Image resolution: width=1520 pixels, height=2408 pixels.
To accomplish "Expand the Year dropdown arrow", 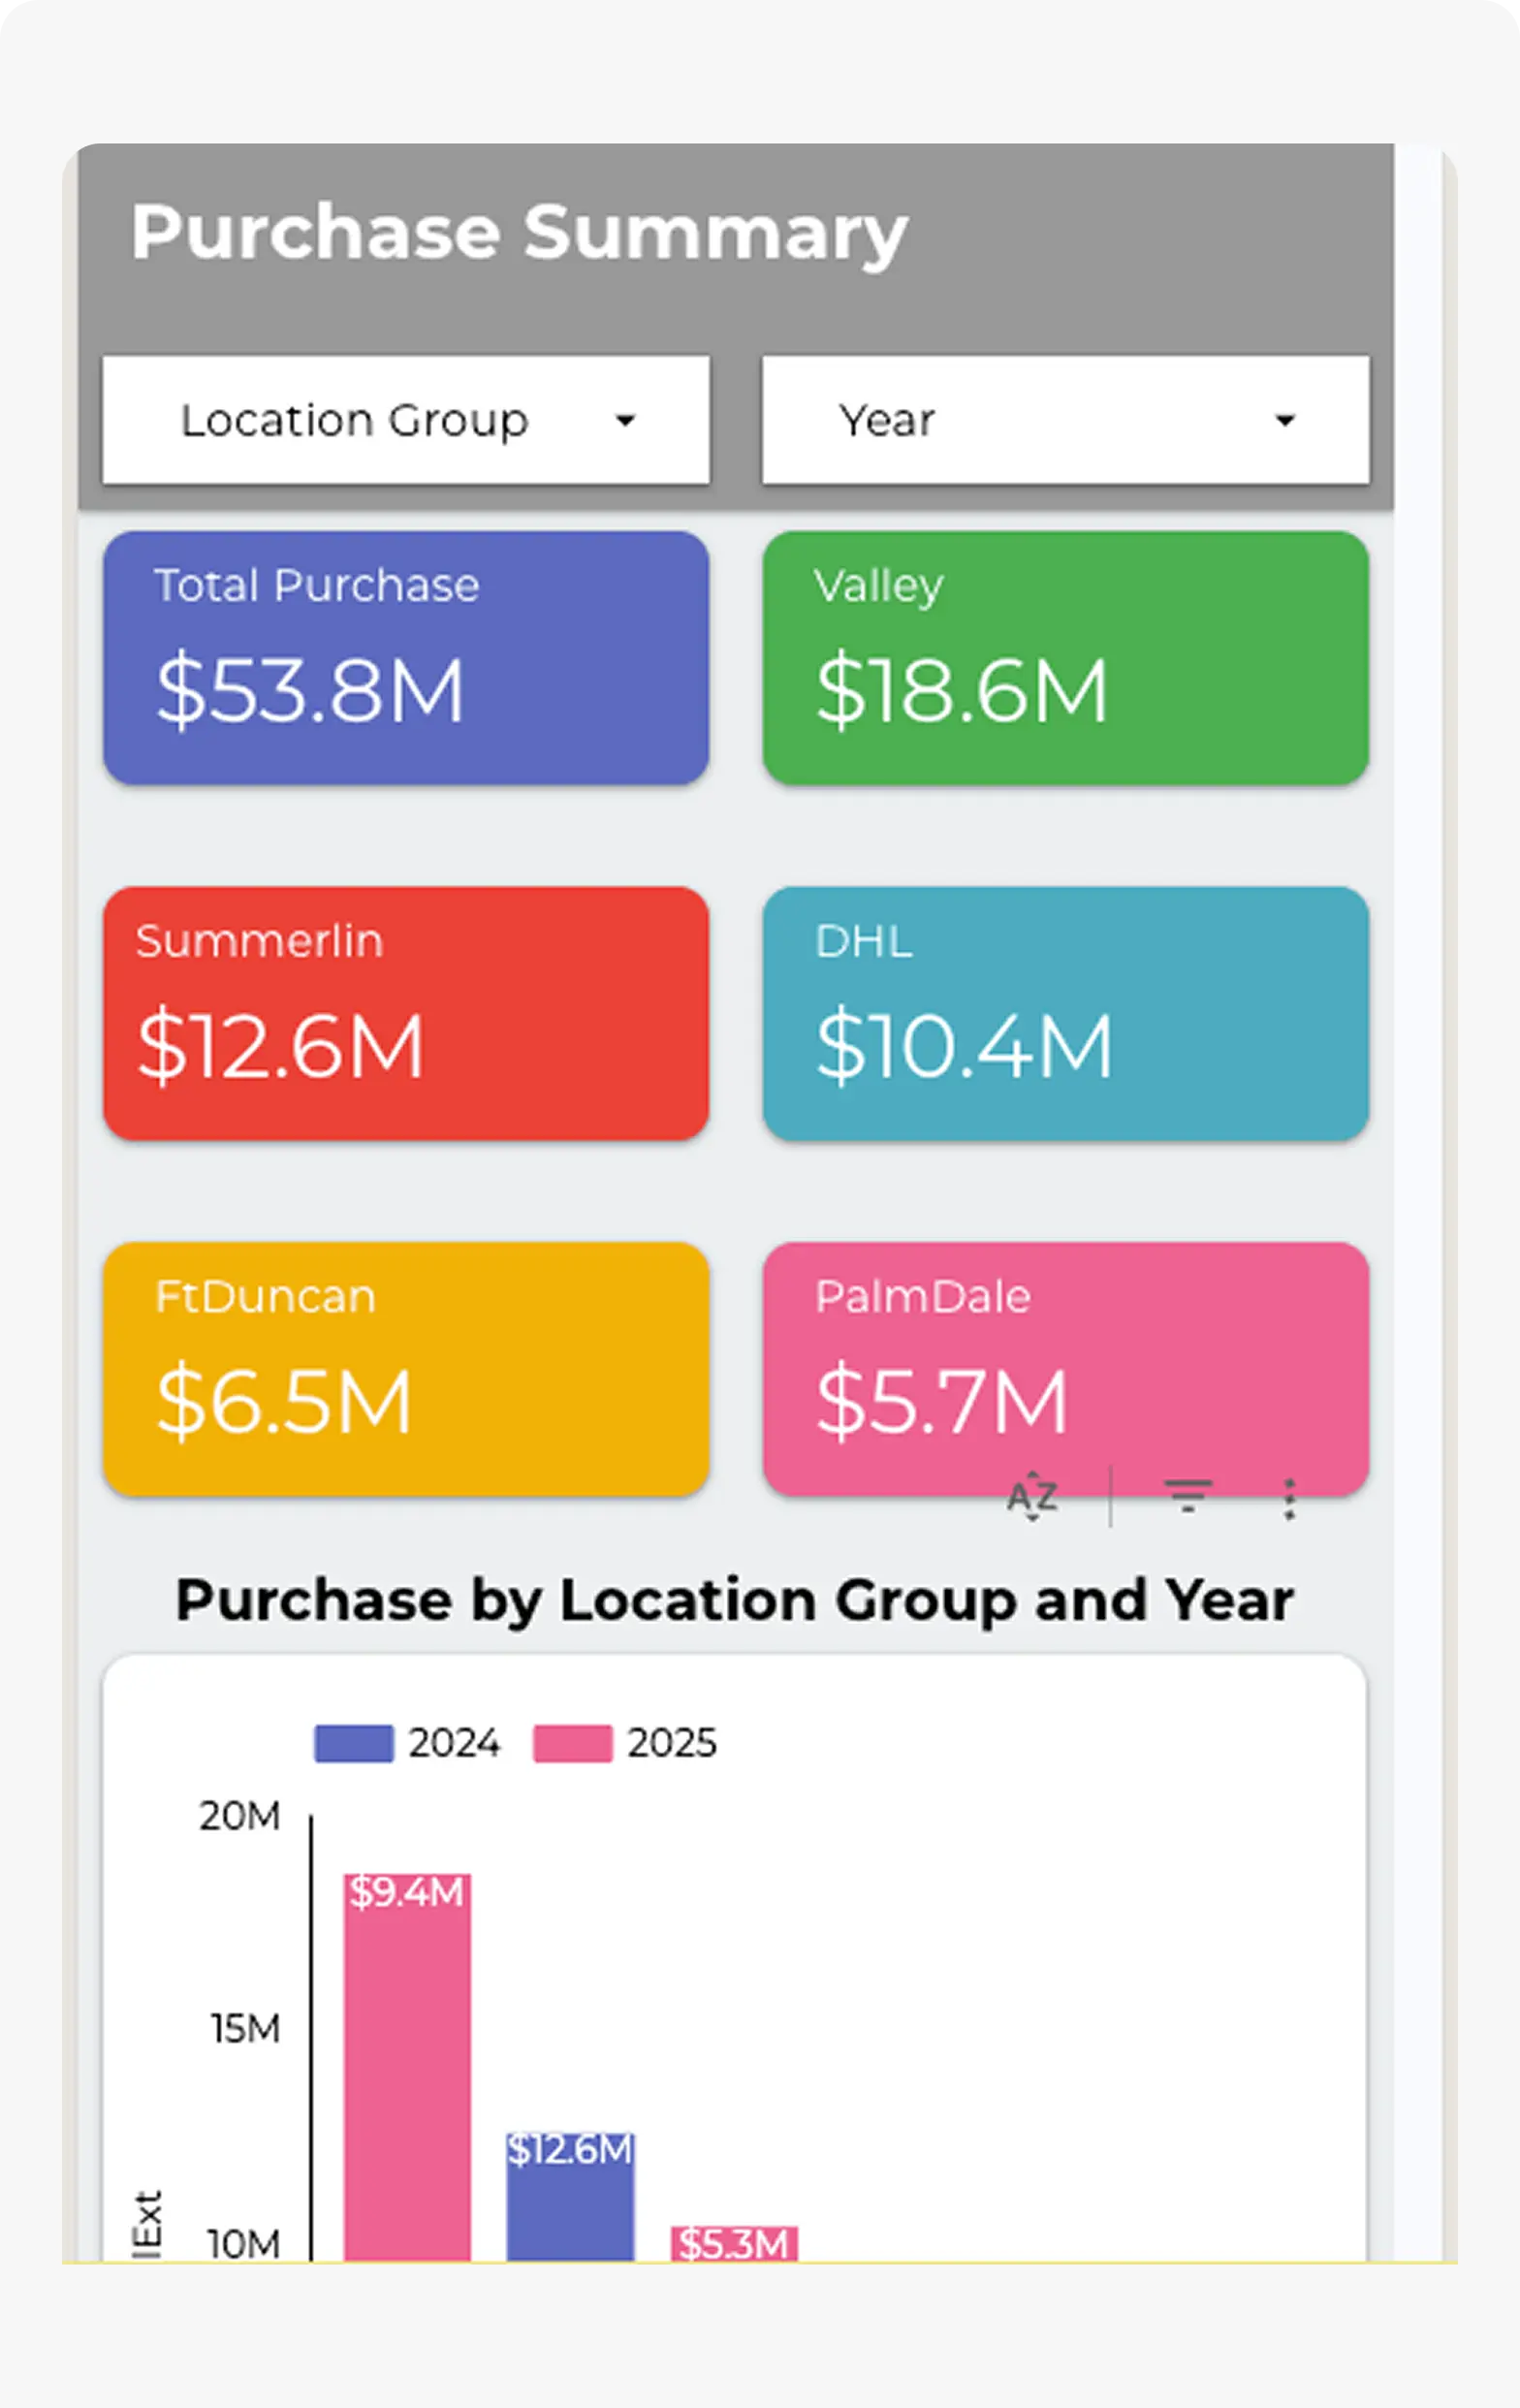I will point(1285,421).
